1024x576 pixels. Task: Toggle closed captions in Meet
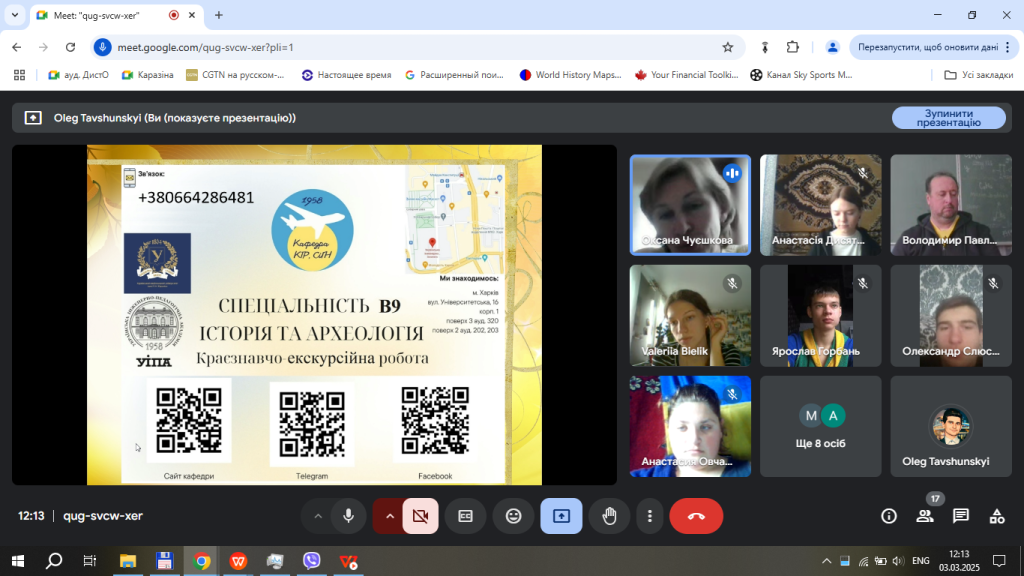(x=465, y=516)
